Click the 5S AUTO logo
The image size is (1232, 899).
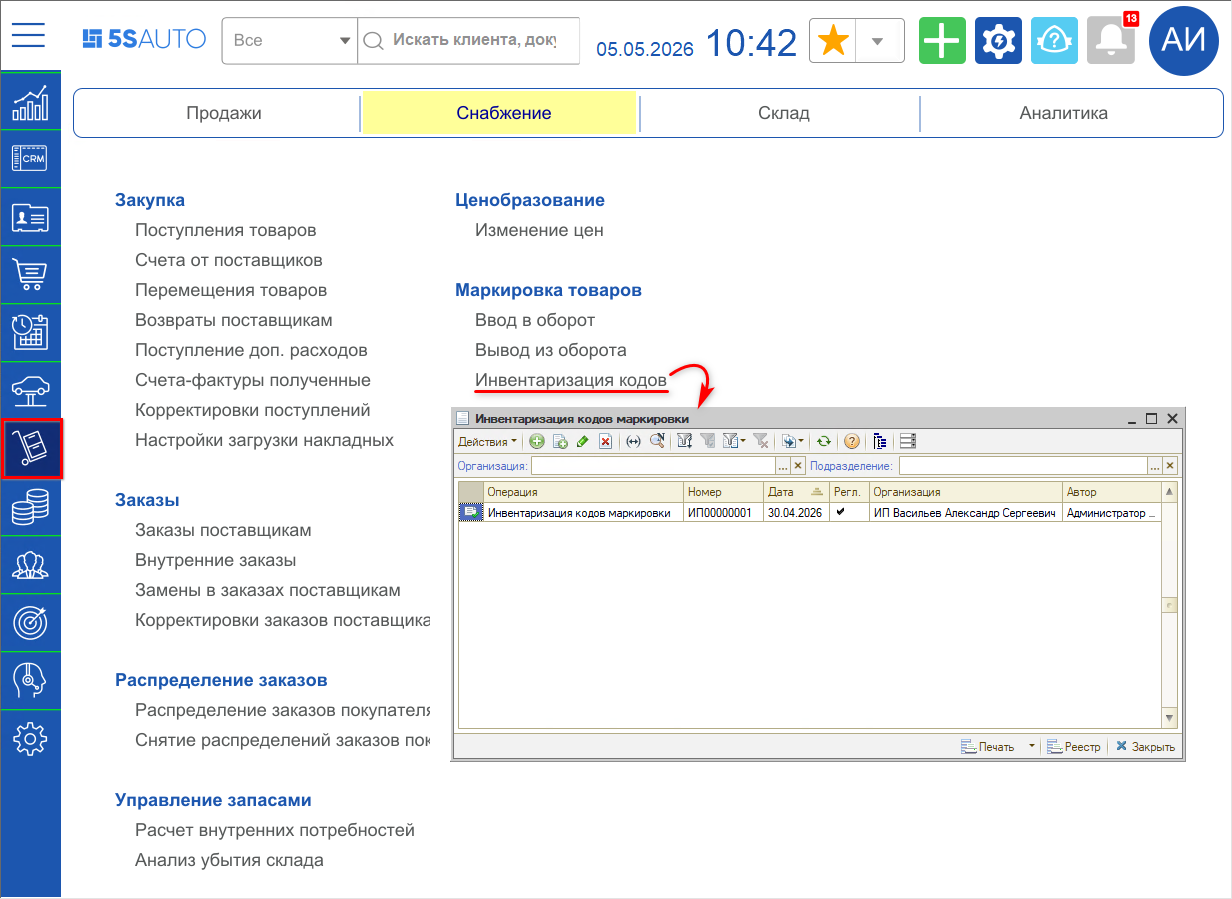coord(144,40)
